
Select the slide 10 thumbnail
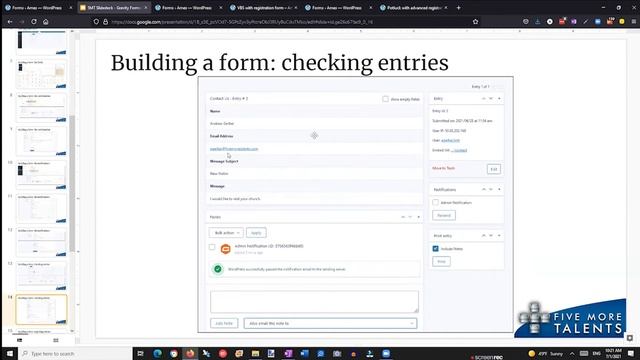pos(42,175)
